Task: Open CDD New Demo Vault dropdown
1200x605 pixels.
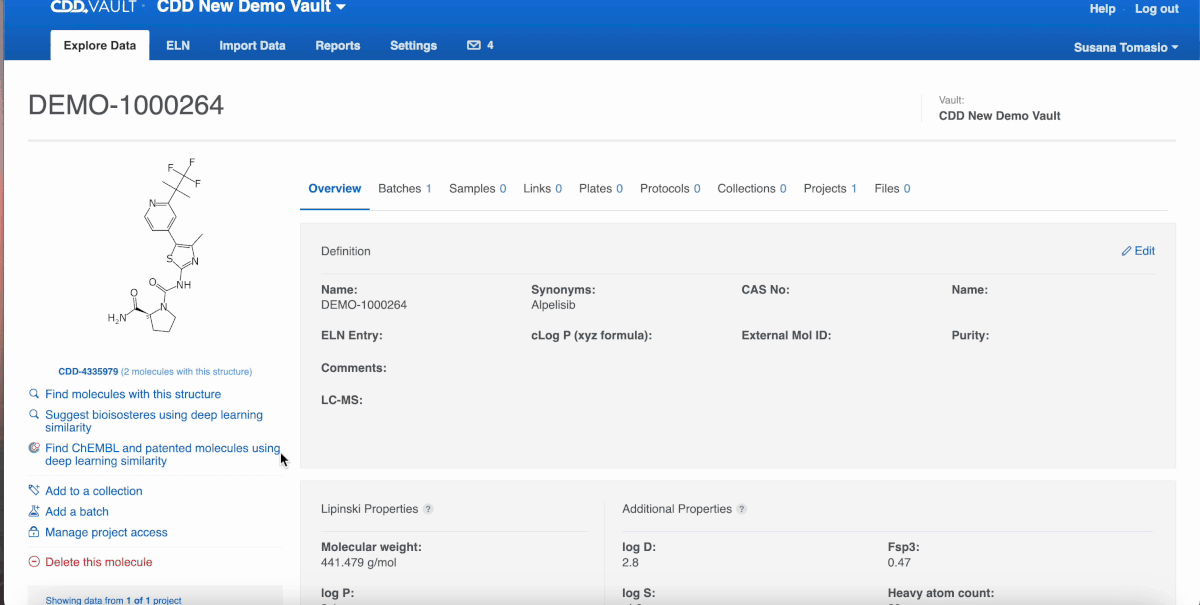Action: point(251,8)
